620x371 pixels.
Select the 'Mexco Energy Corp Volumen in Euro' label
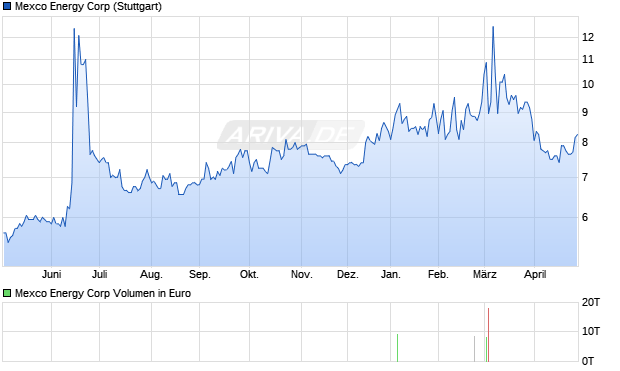coord(103,293)
